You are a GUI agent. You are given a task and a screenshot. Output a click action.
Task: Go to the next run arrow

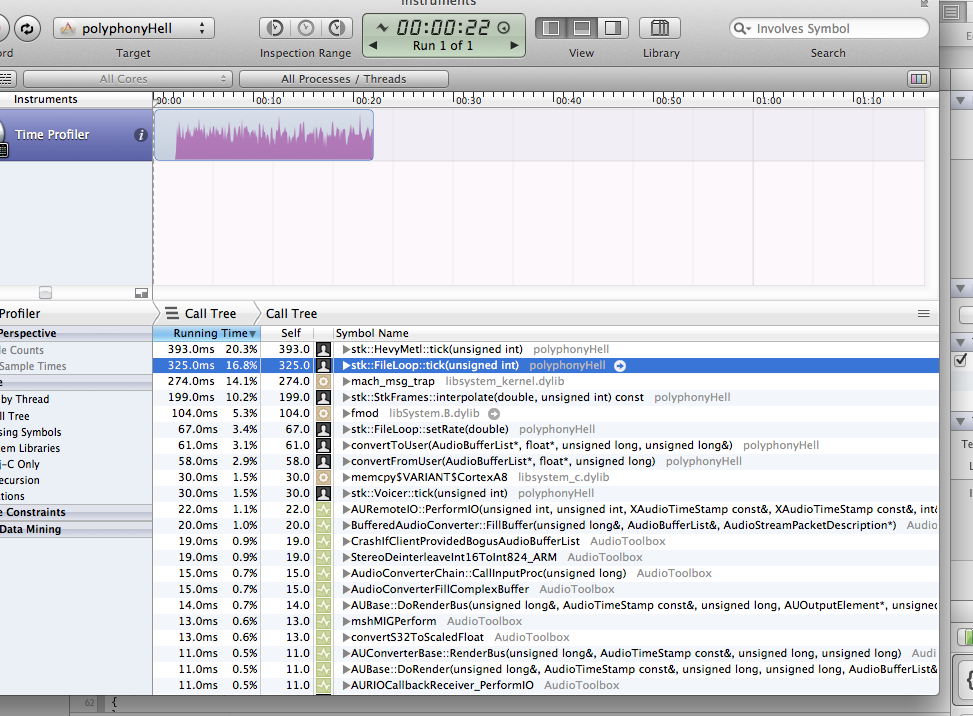[514, 46]
